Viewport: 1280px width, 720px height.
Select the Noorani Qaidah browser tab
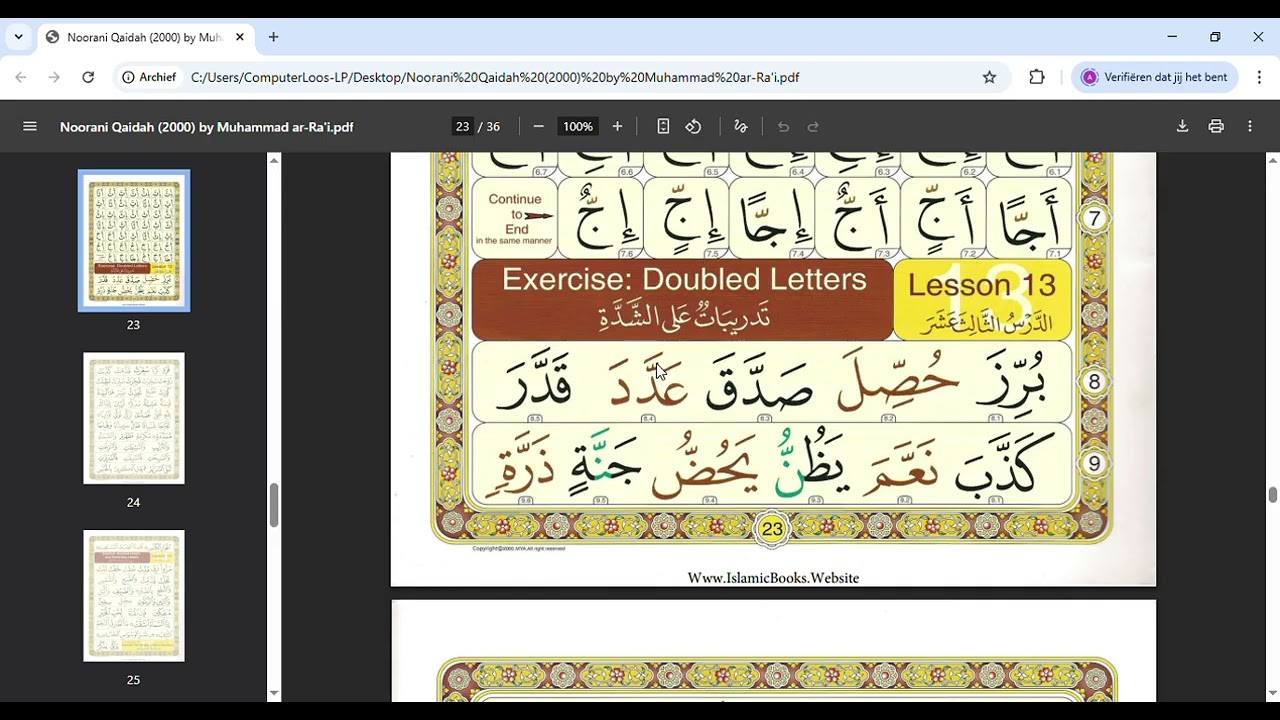146,37
